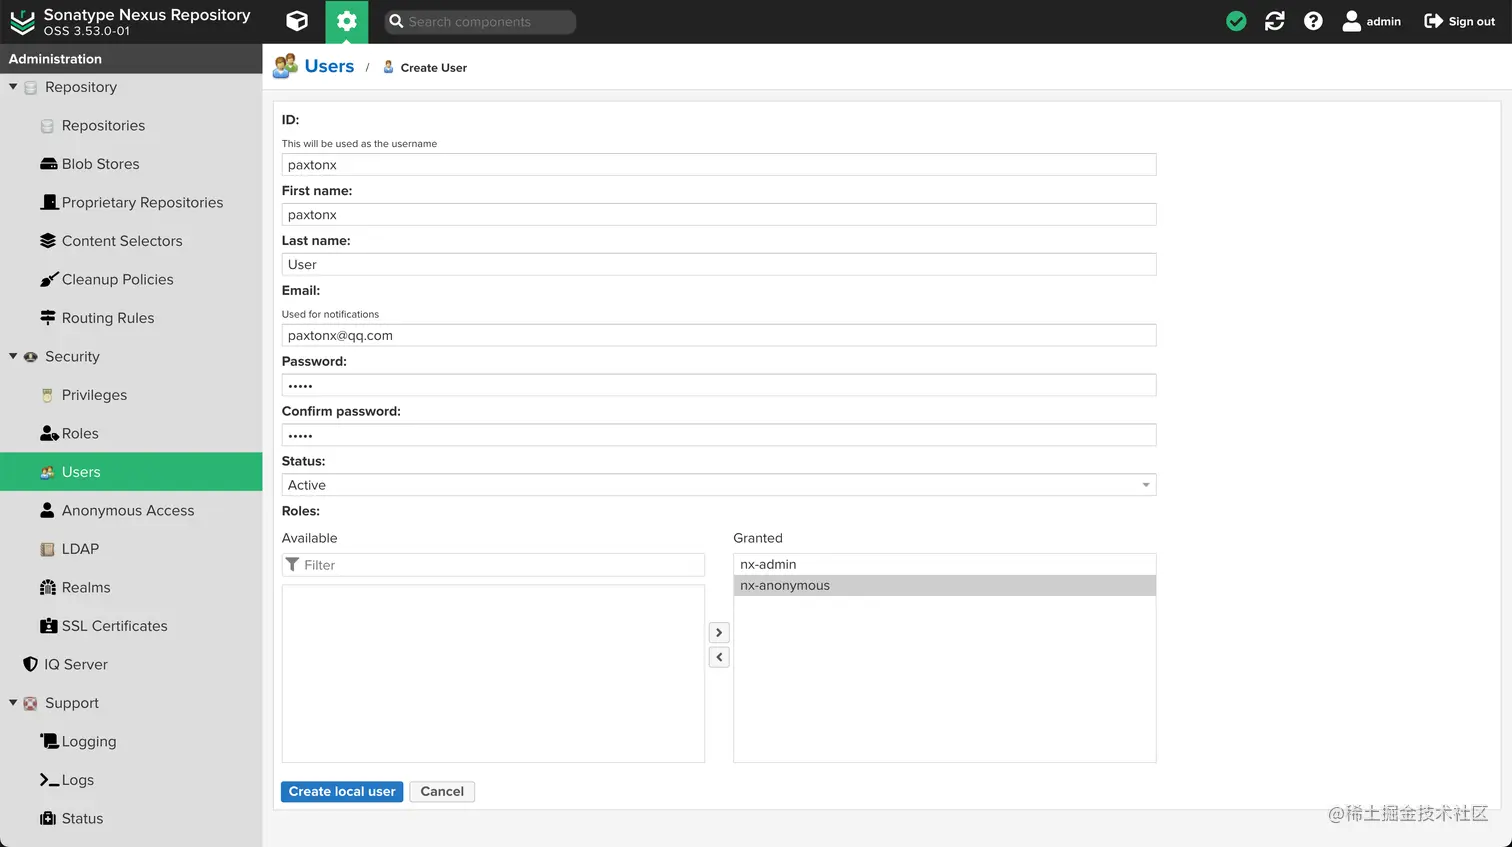The height and width of the screenshot is (847, 1512).
Task: Open Blob Stores in sidebar
Action: click(x=100, y=164)
